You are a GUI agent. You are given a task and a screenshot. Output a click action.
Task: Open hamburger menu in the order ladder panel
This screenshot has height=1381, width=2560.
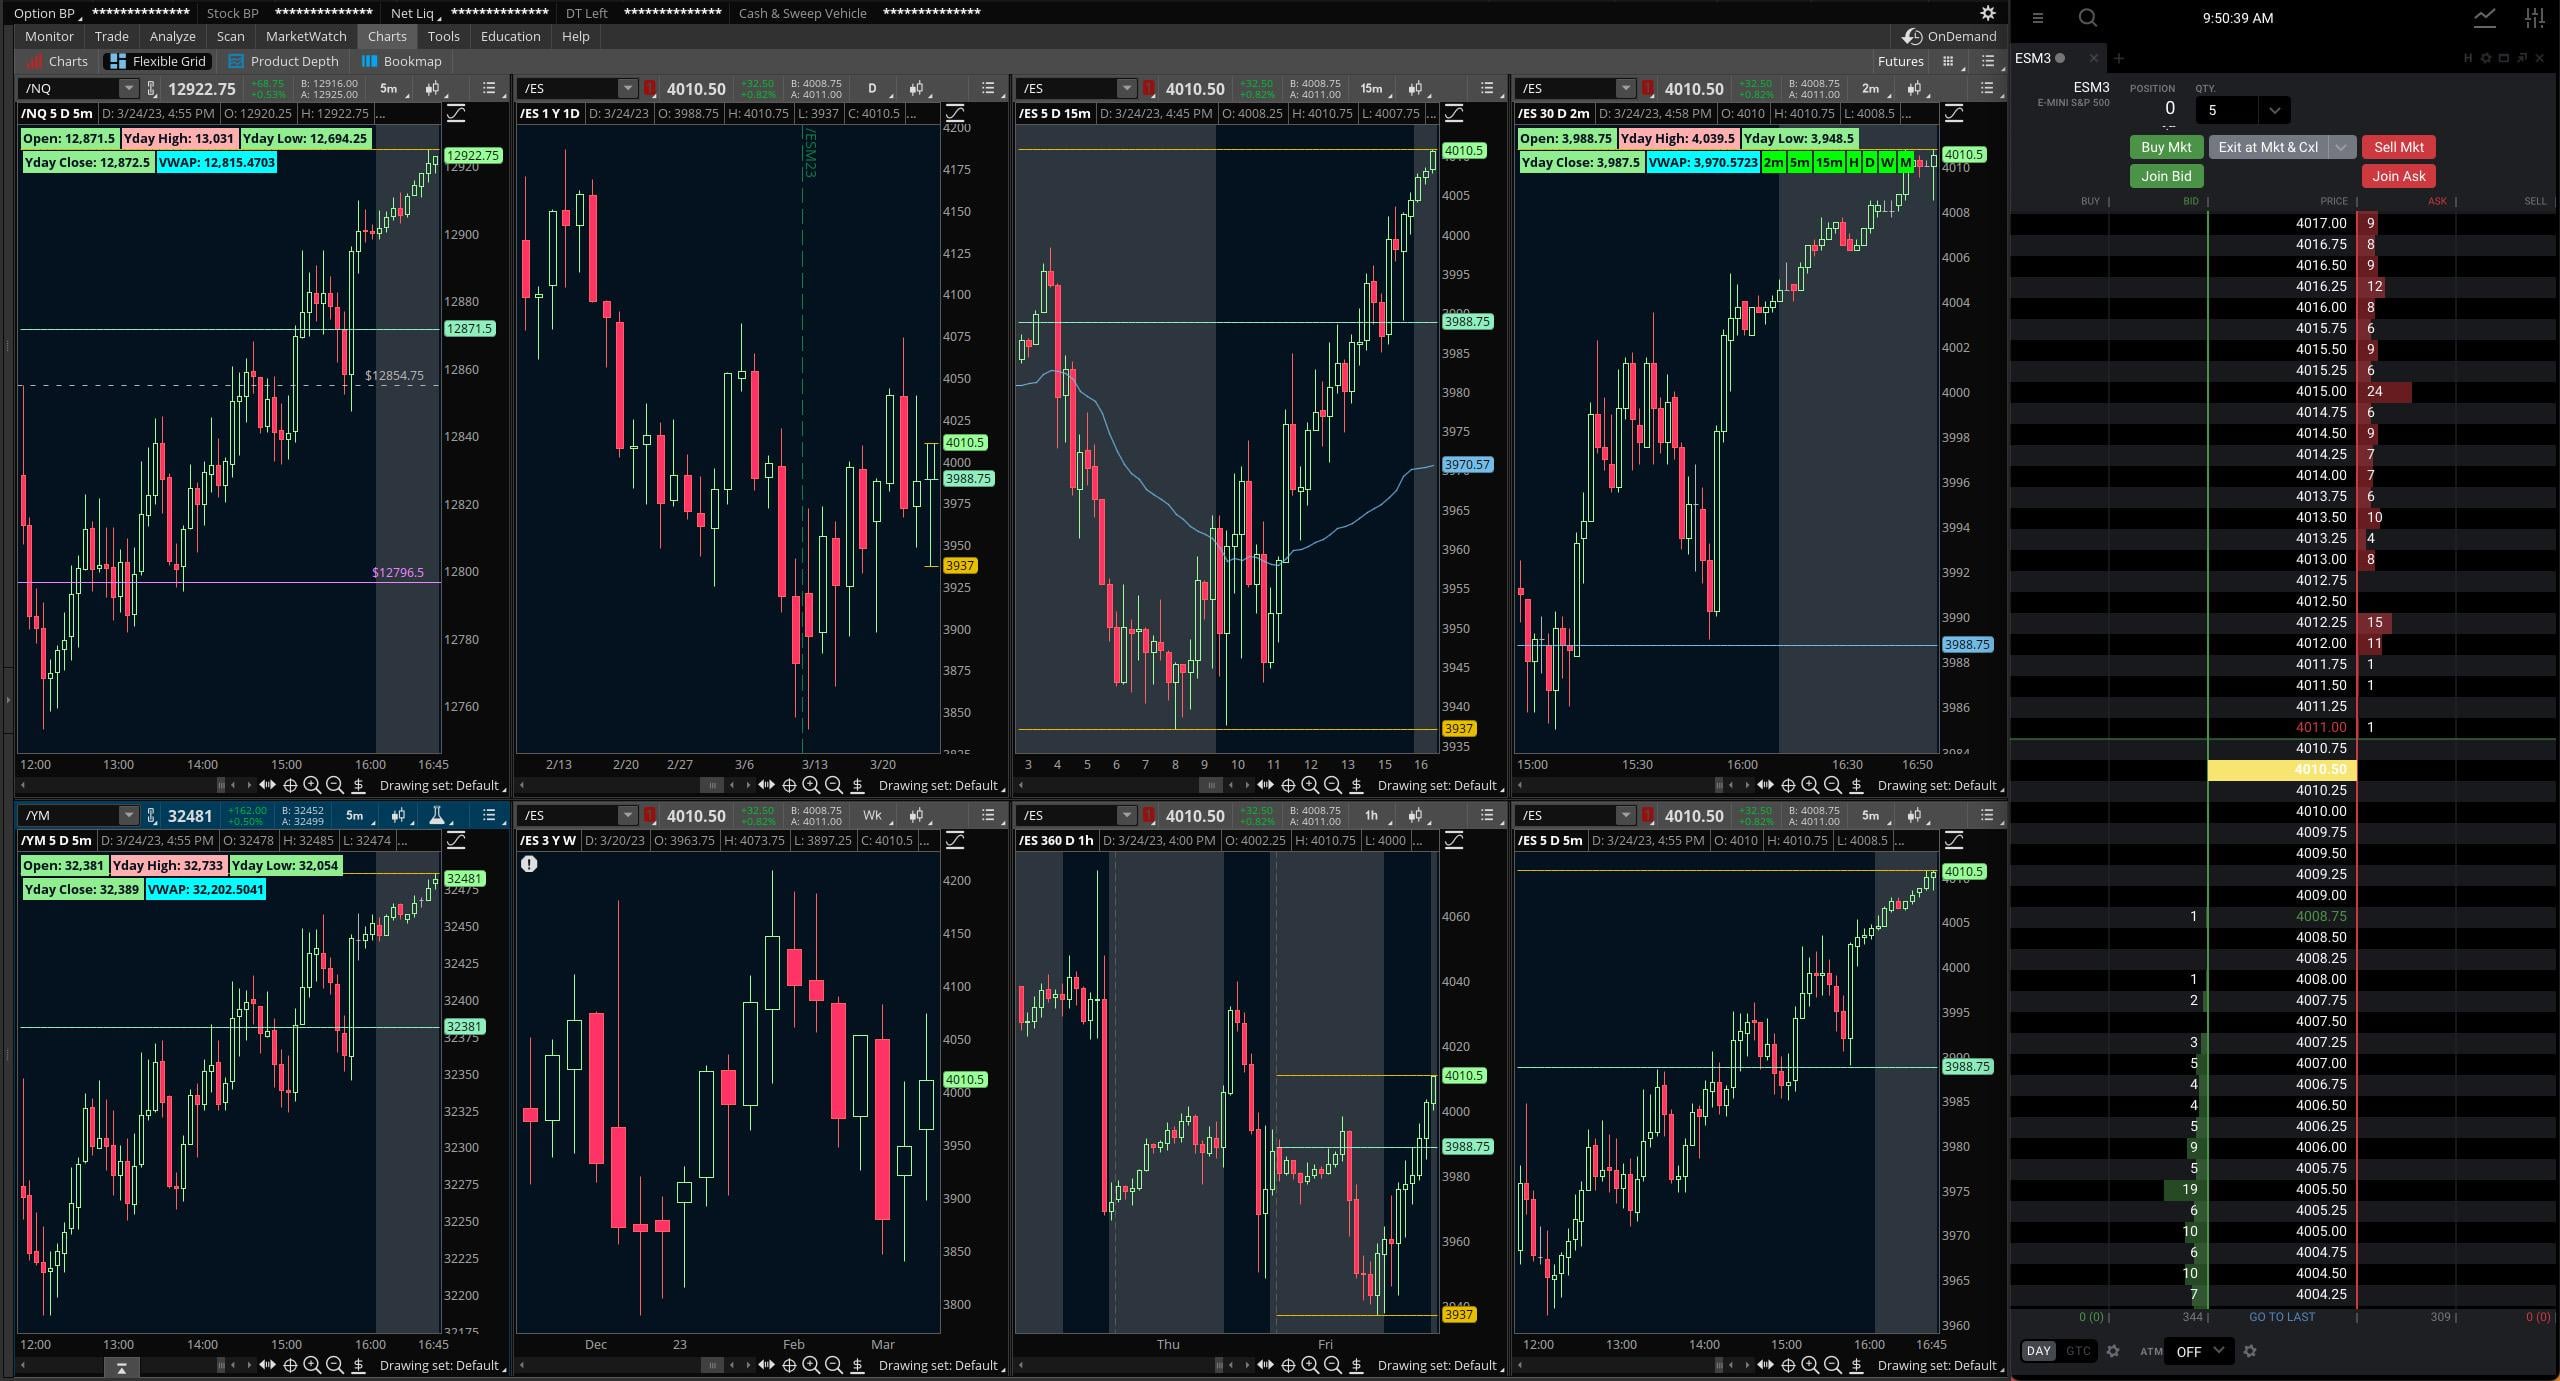point(2037,17)
